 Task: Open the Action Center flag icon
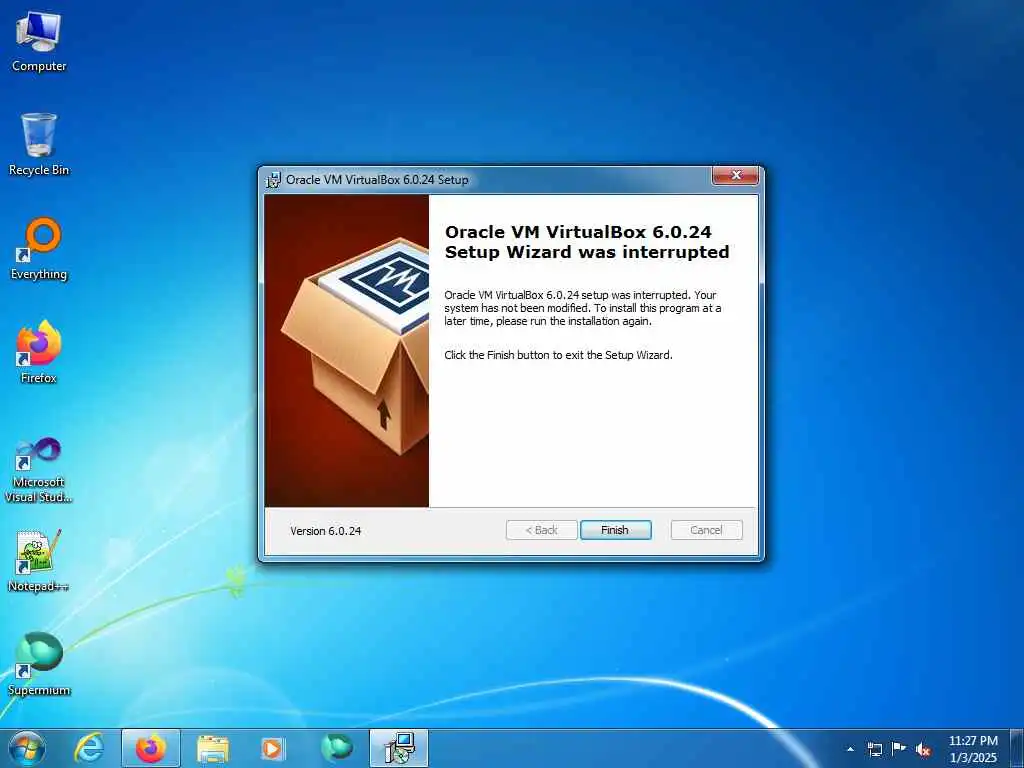(x=899, y=749)
